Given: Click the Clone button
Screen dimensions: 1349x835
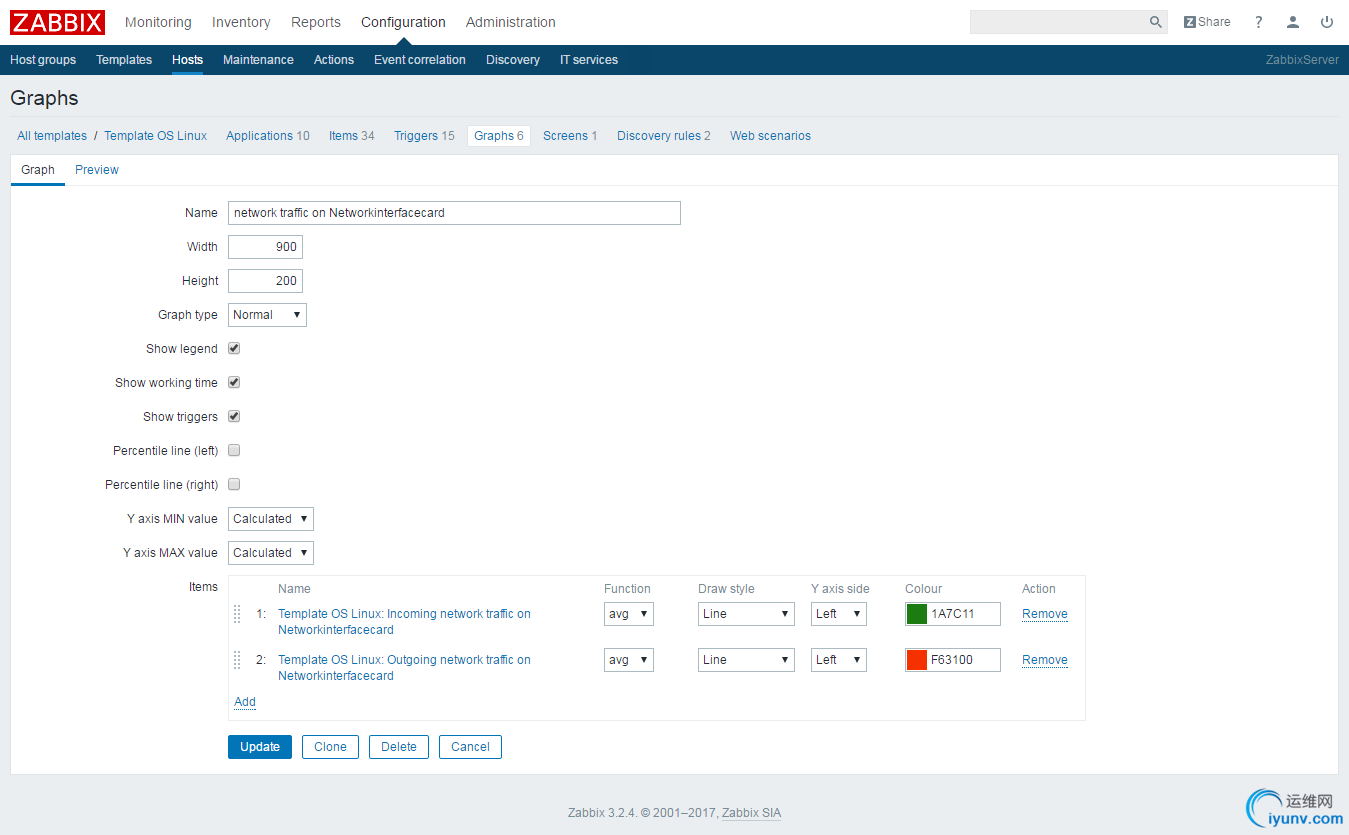Looking at the screenshot, I should click(330, 747).
